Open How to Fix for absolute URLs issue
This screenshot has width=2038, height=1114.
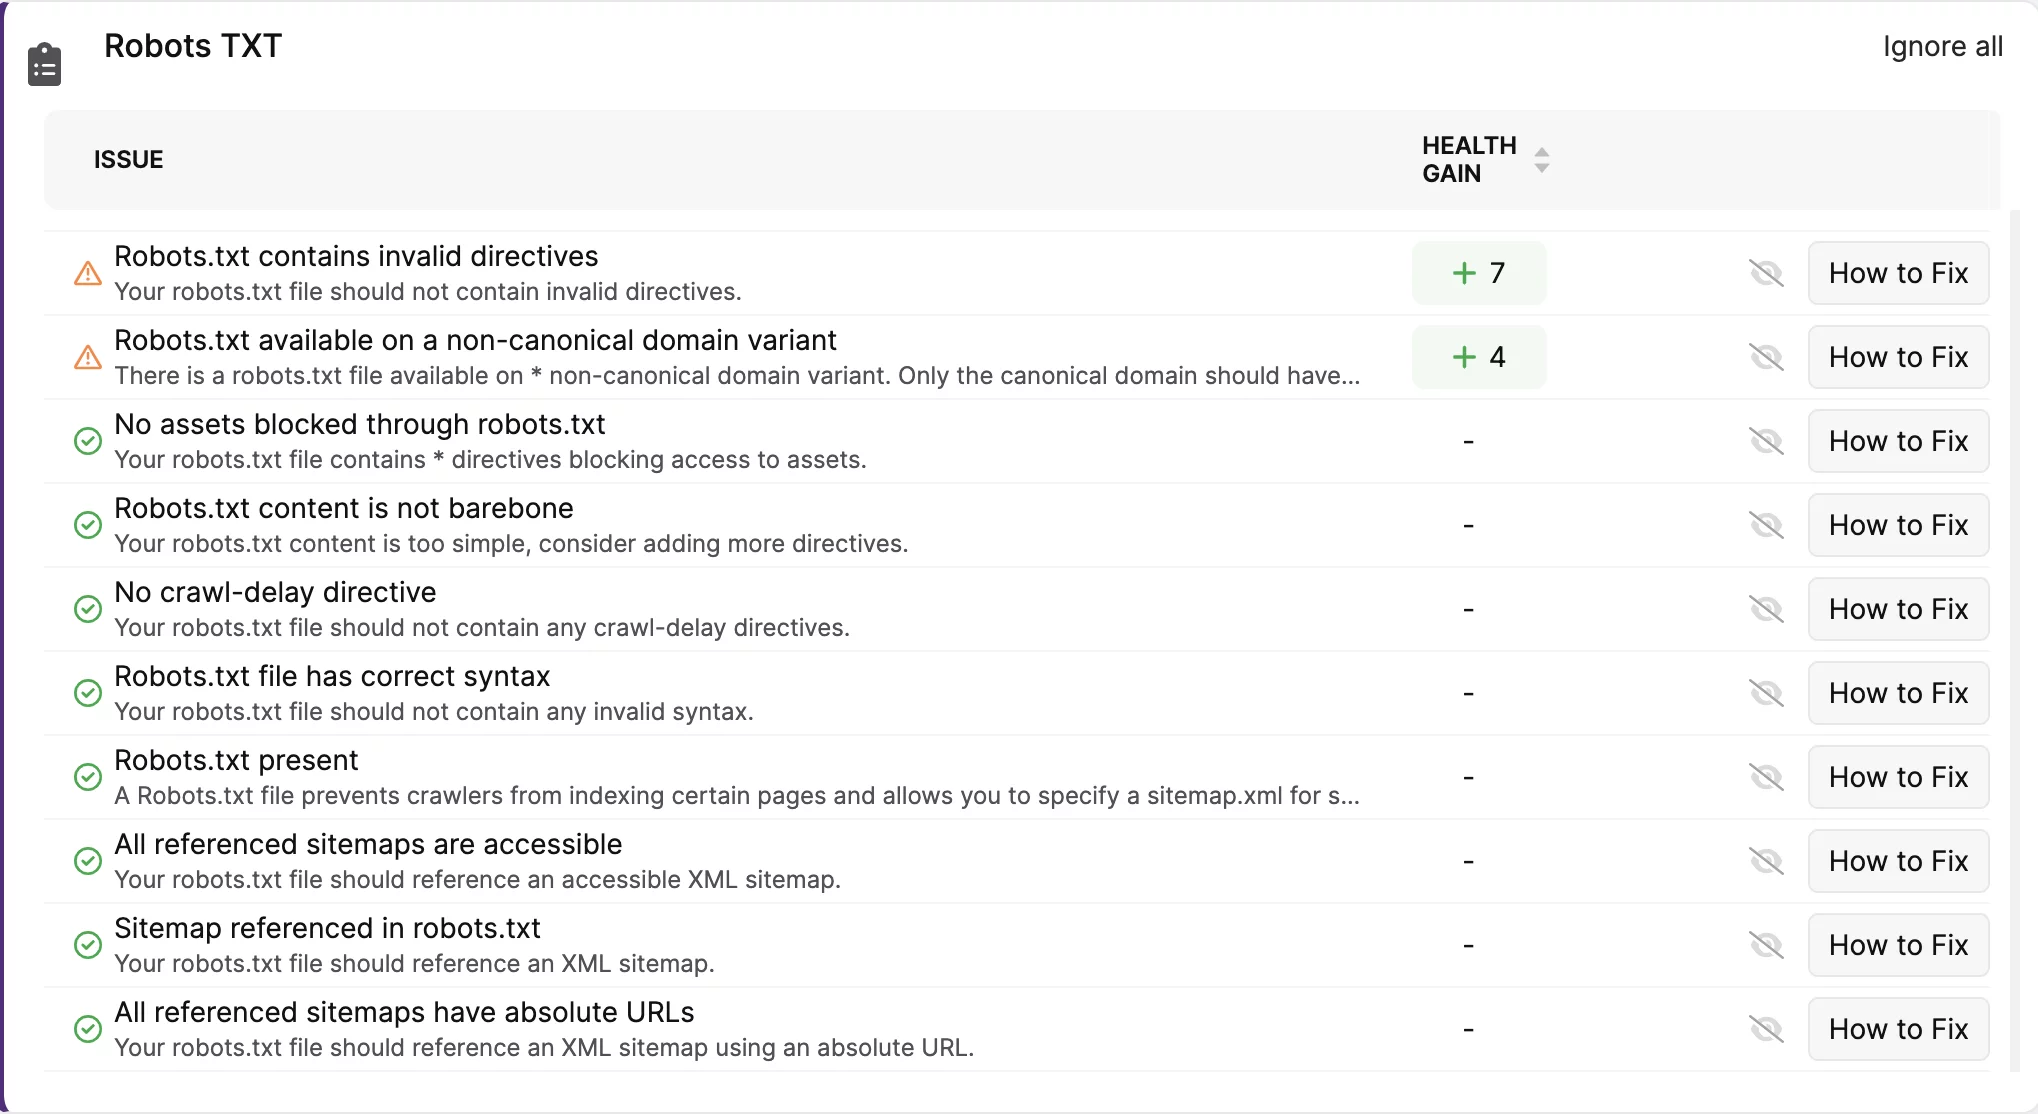(x=1897, y=1029)
